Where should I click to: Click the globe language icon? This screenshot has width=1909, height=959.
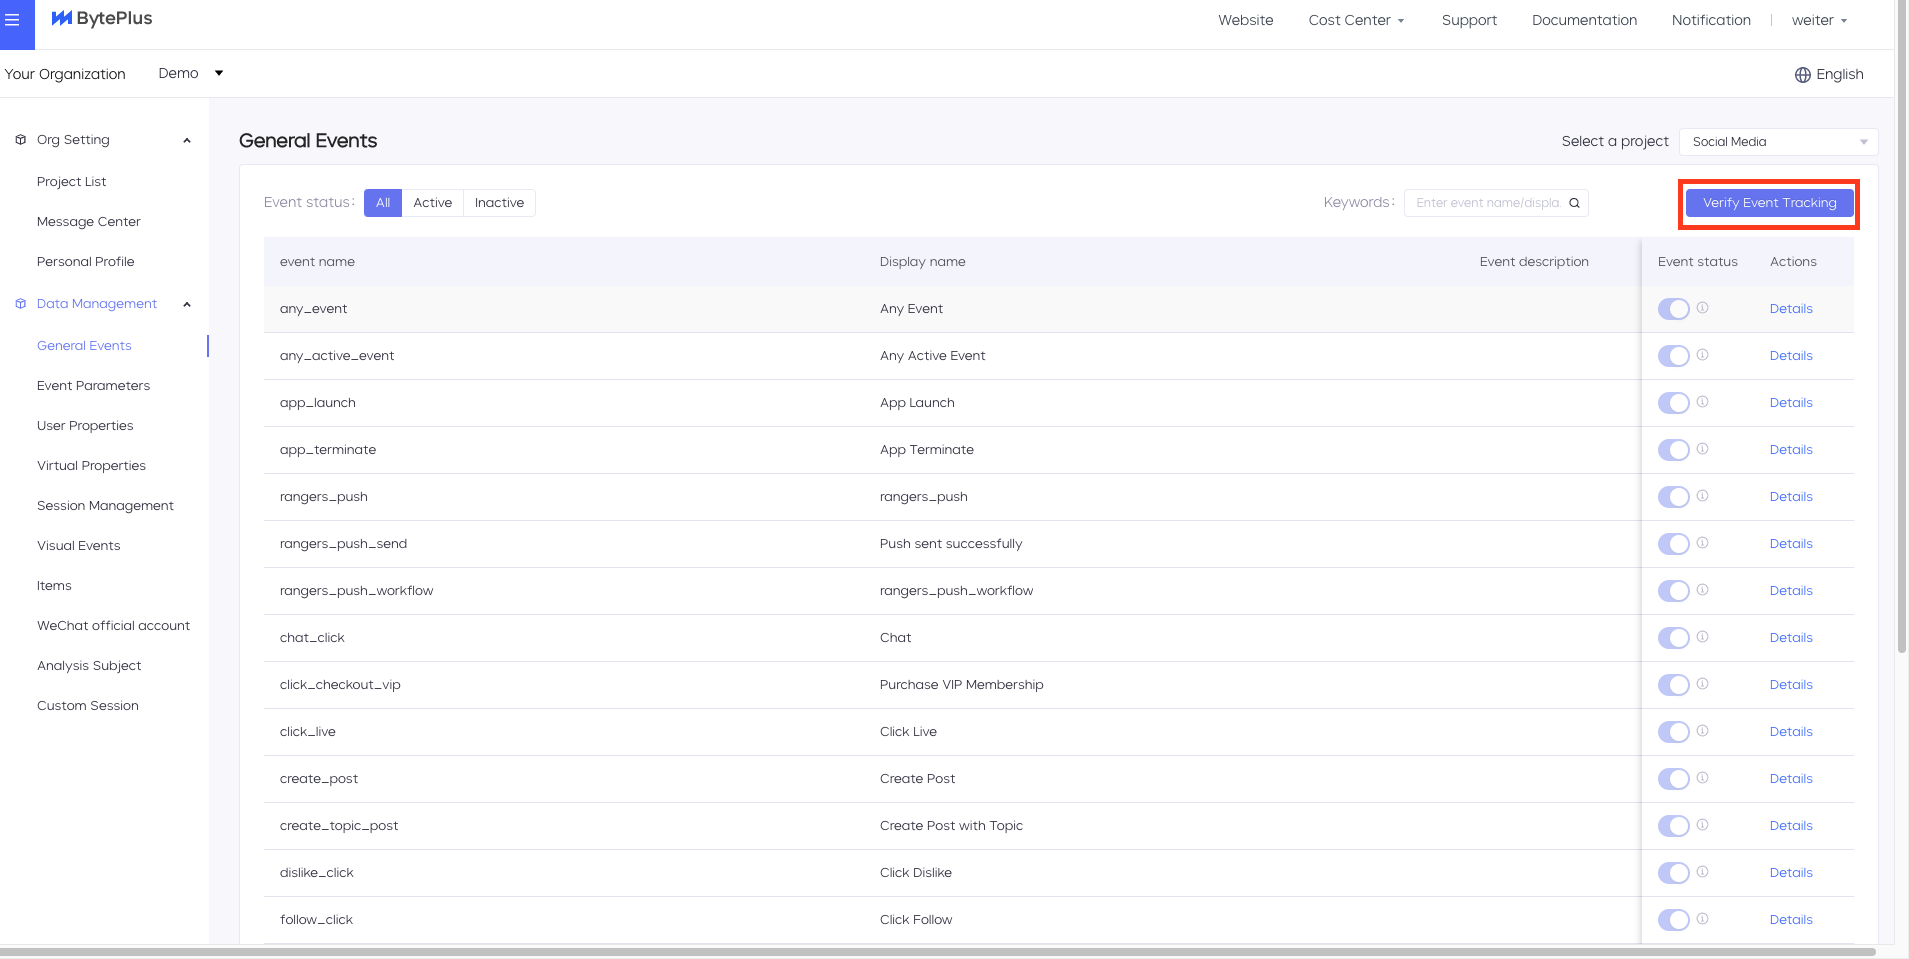pyautogui.click(x=1803, y=75)
